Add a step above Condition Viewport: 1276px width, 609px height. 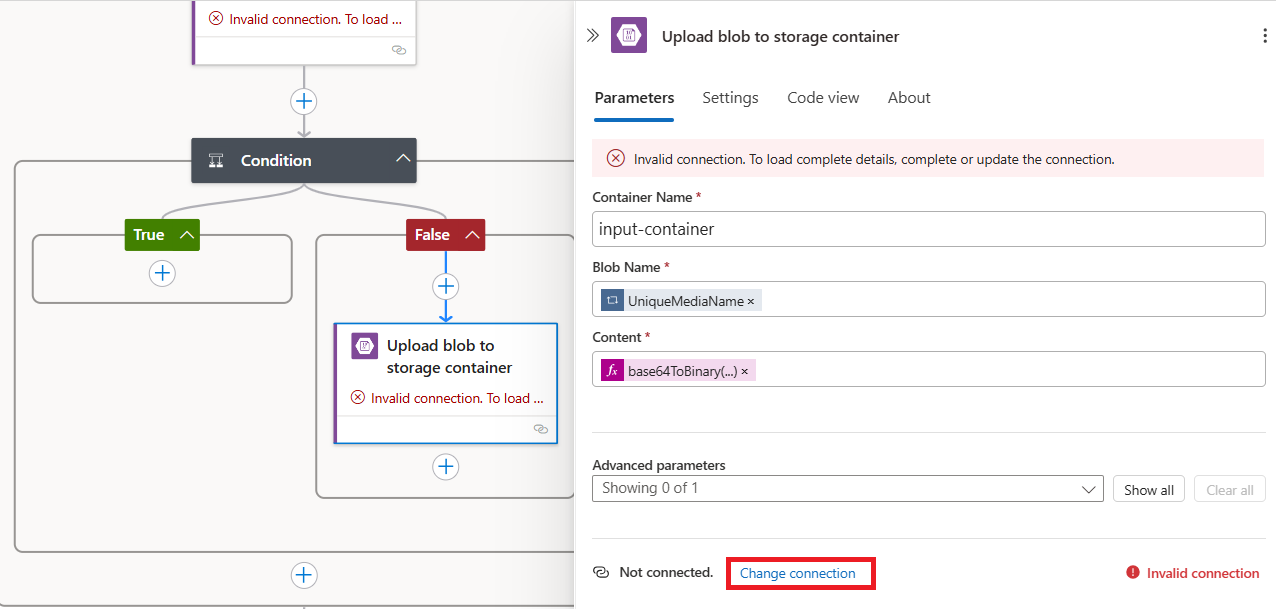coord(304,101)
